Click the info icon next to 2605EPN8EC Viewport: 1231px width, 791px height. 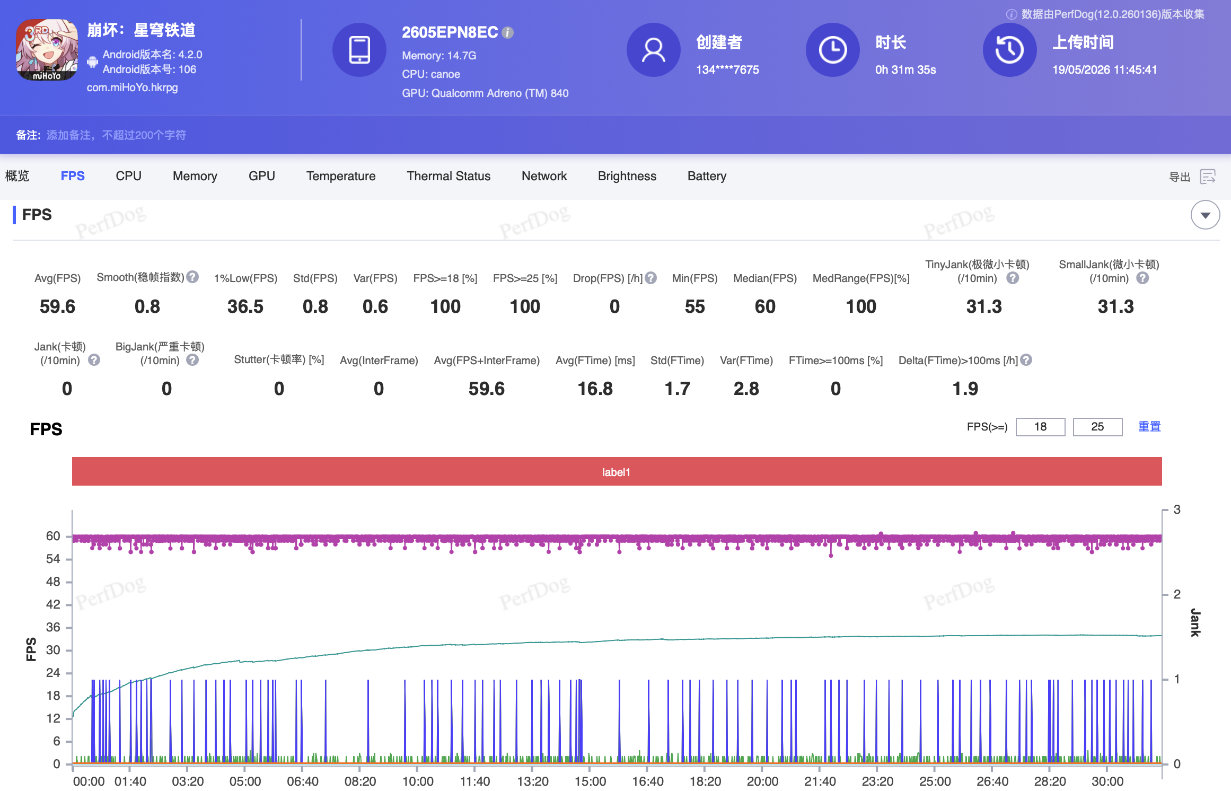[x=508, y=33]
